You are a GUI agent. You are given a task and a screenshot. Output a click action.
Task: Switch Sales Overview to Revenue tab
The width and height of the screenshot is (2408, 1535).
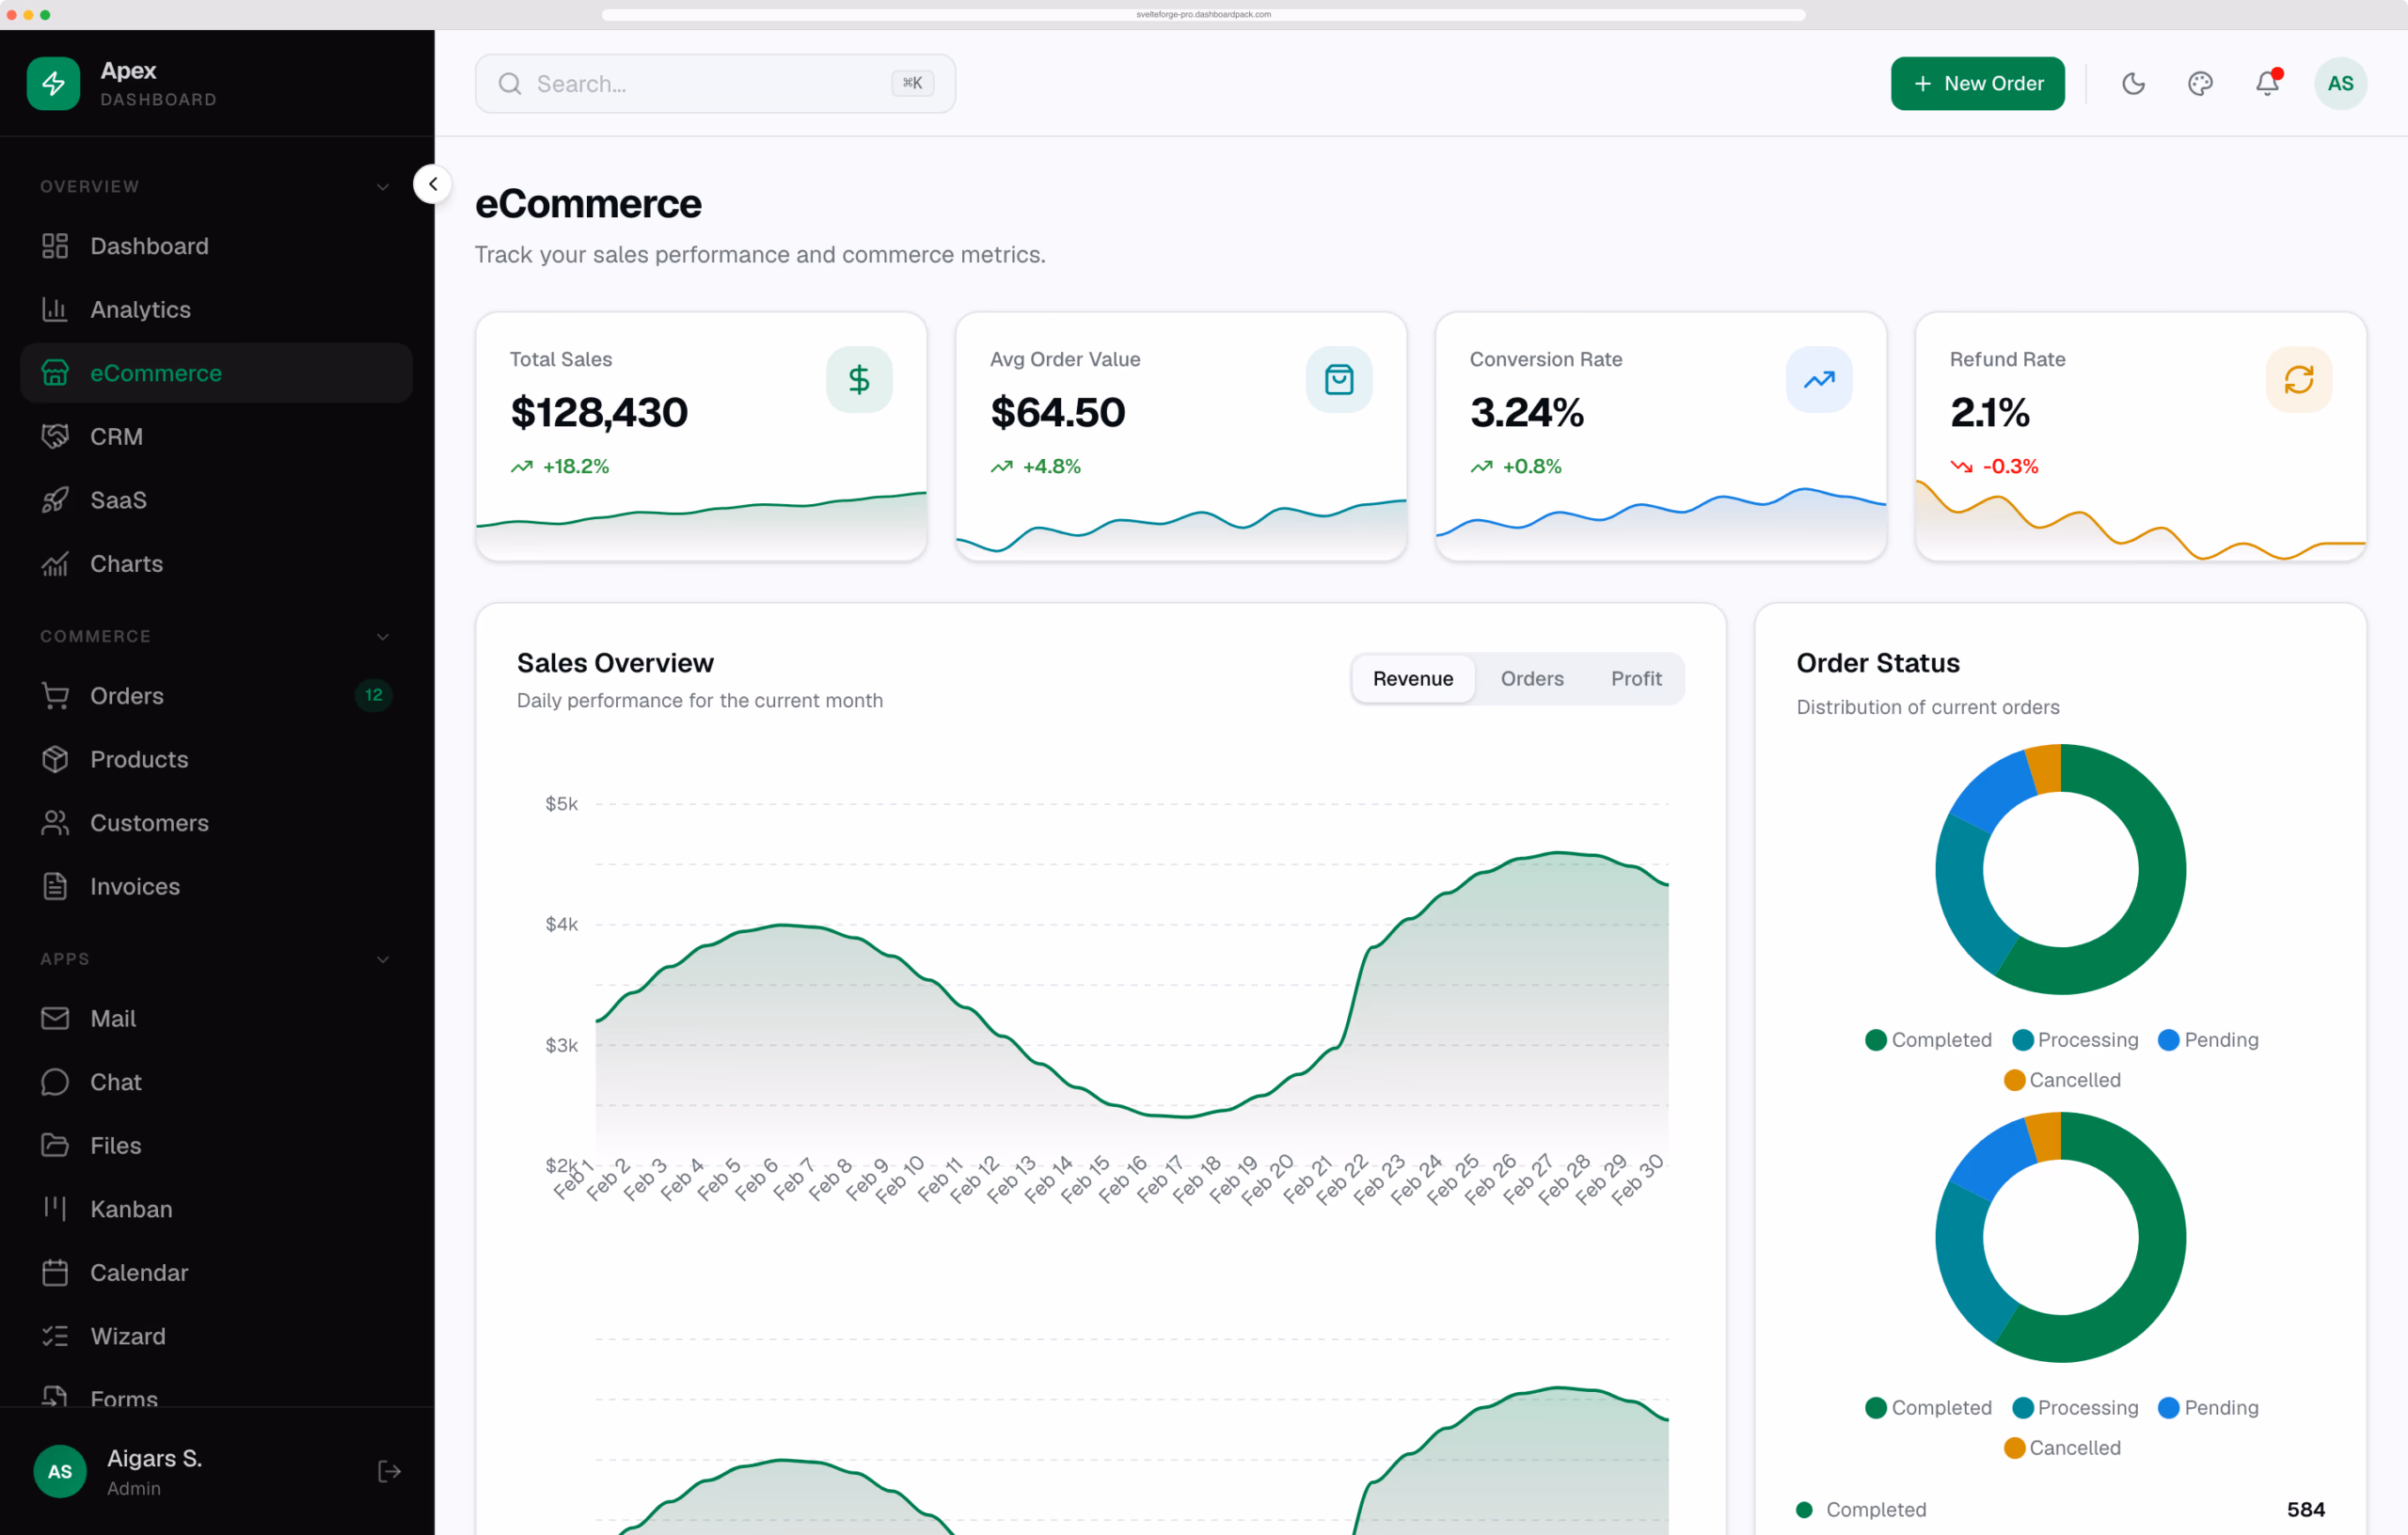click(x=1412, y=679)
